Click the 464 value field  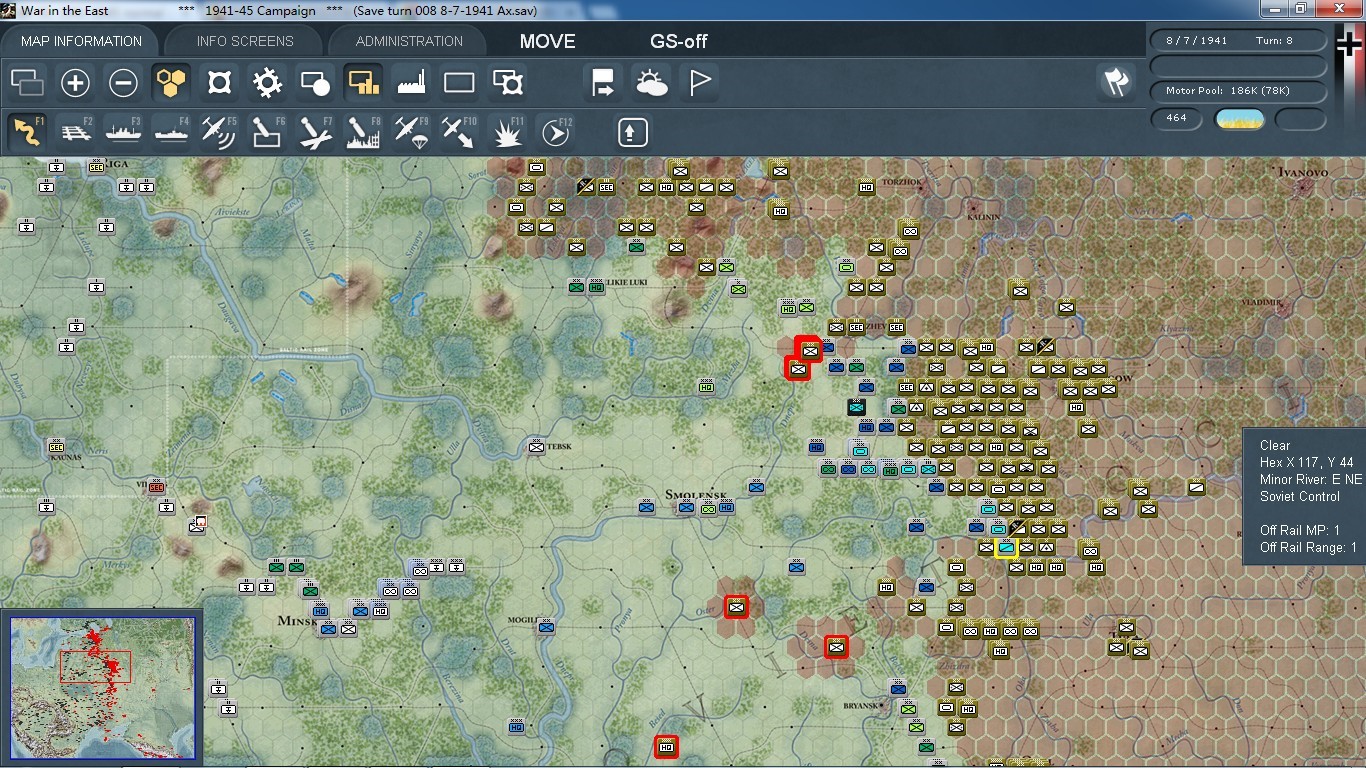coord(1176,118)
